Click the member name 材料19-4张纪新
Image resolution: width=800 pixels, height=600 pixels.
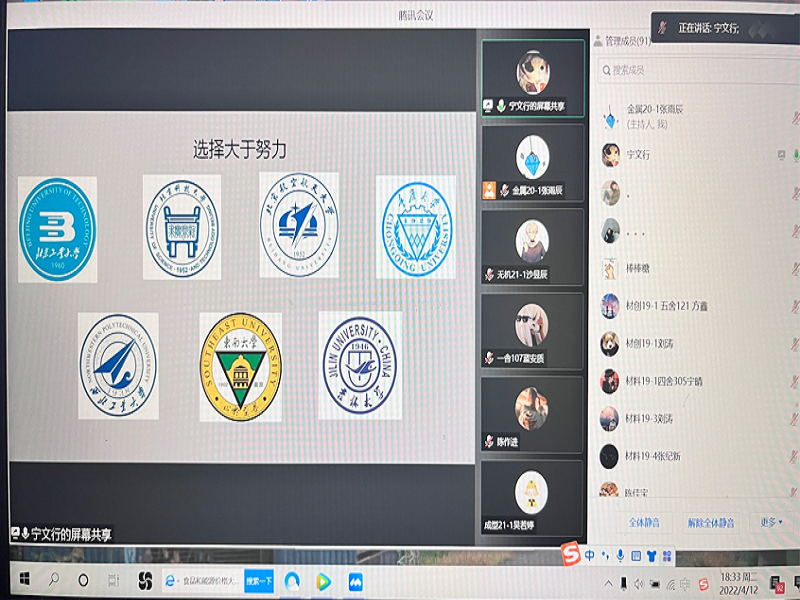[x=653, y=456]
